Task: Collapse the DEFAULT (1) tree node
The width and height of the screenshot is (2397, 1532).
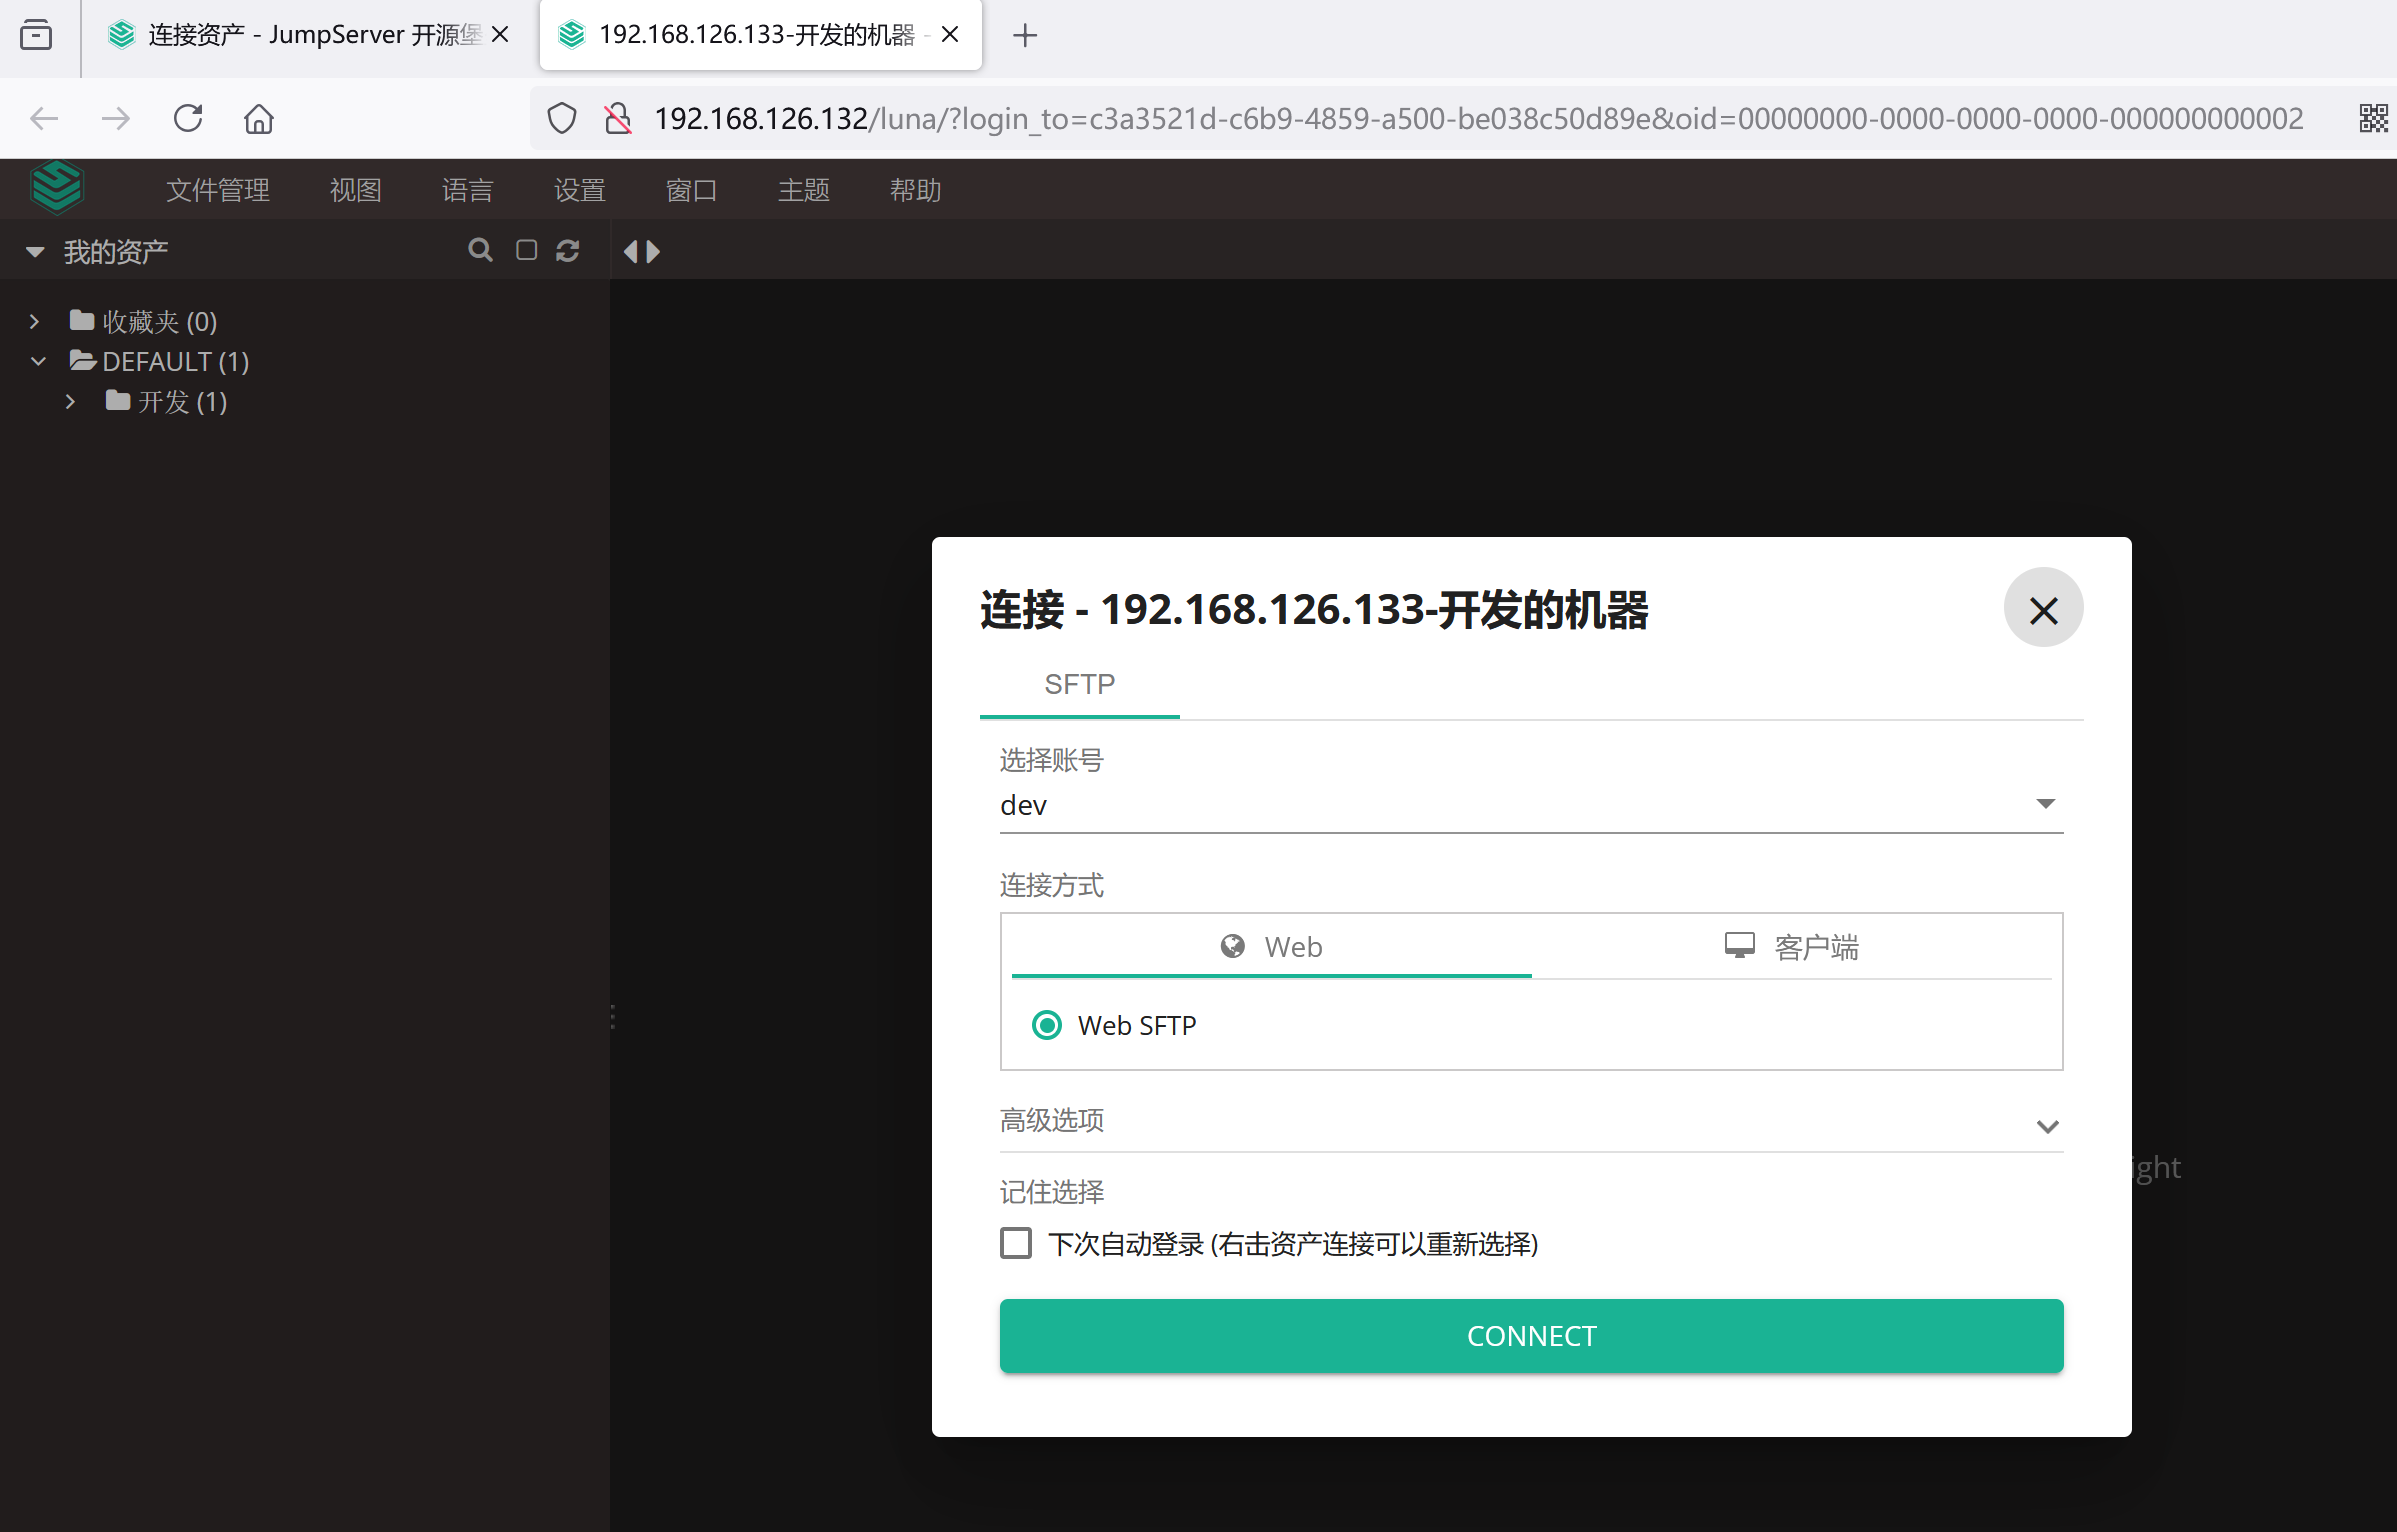Action: [x=38, y=362]
